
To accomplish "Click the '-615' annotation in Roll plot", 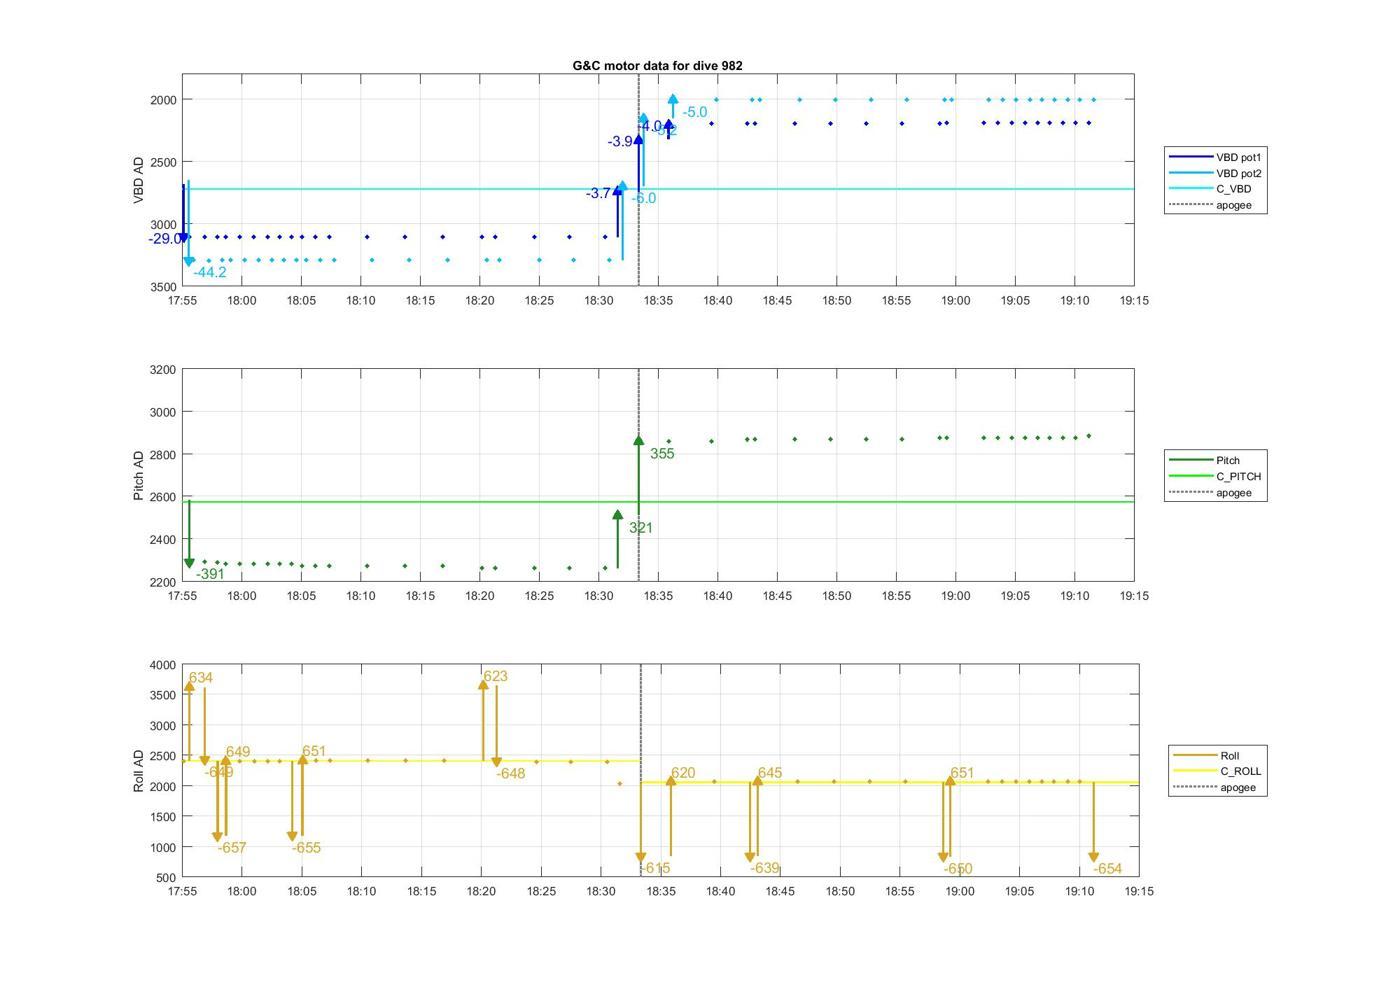I will (x=656, y=868).
